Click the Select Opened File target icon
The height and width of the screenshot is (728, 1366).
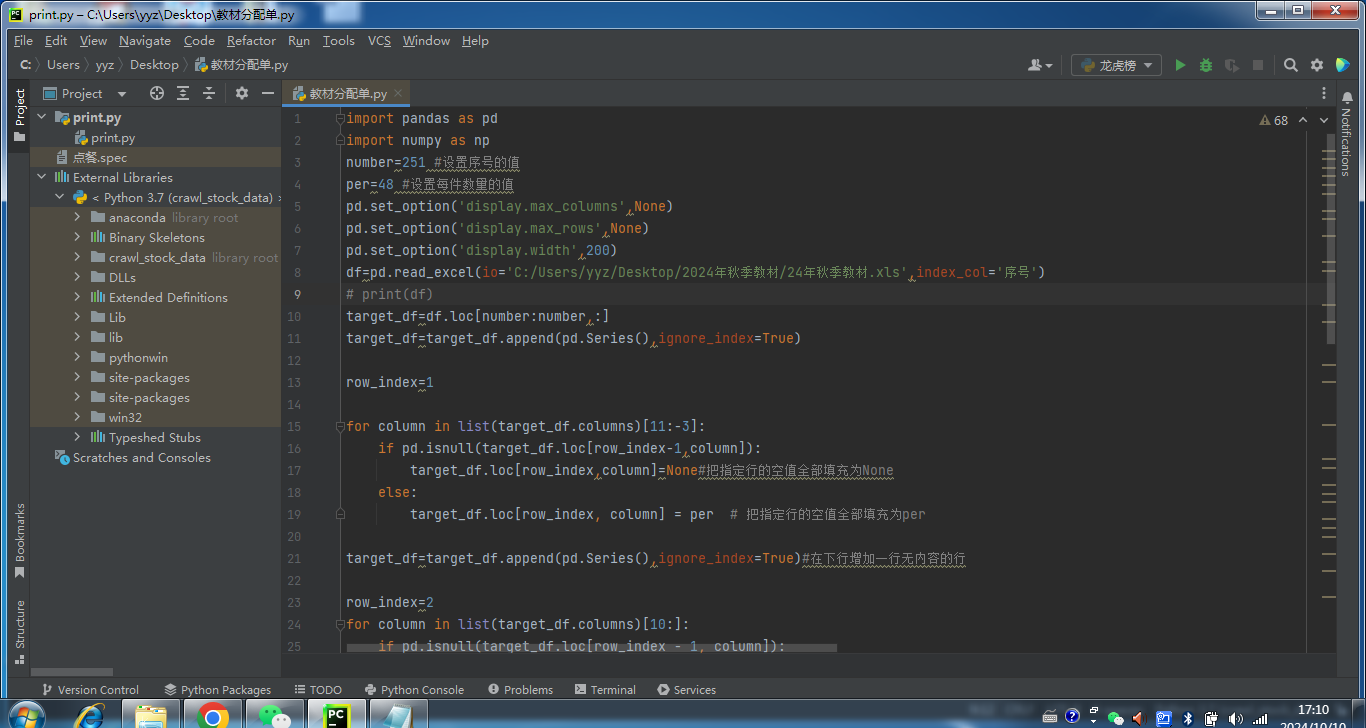(157, 93)
